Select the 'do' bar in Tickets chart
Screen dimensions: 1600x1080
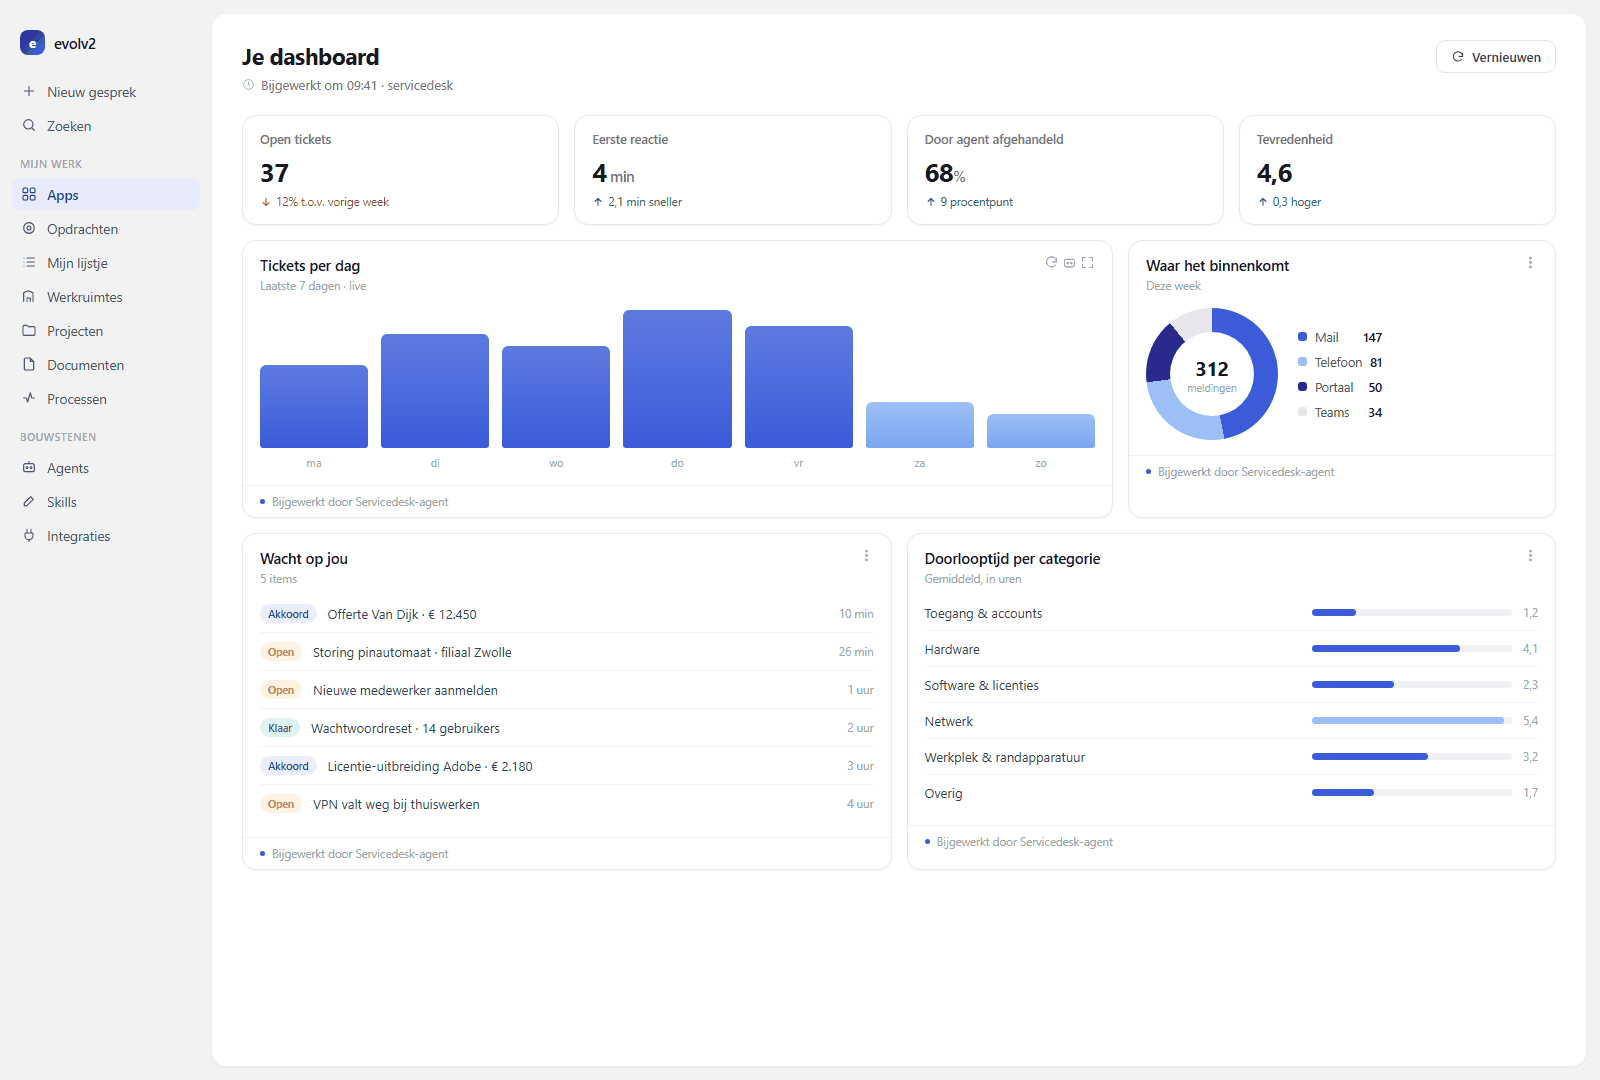point(677,379)
